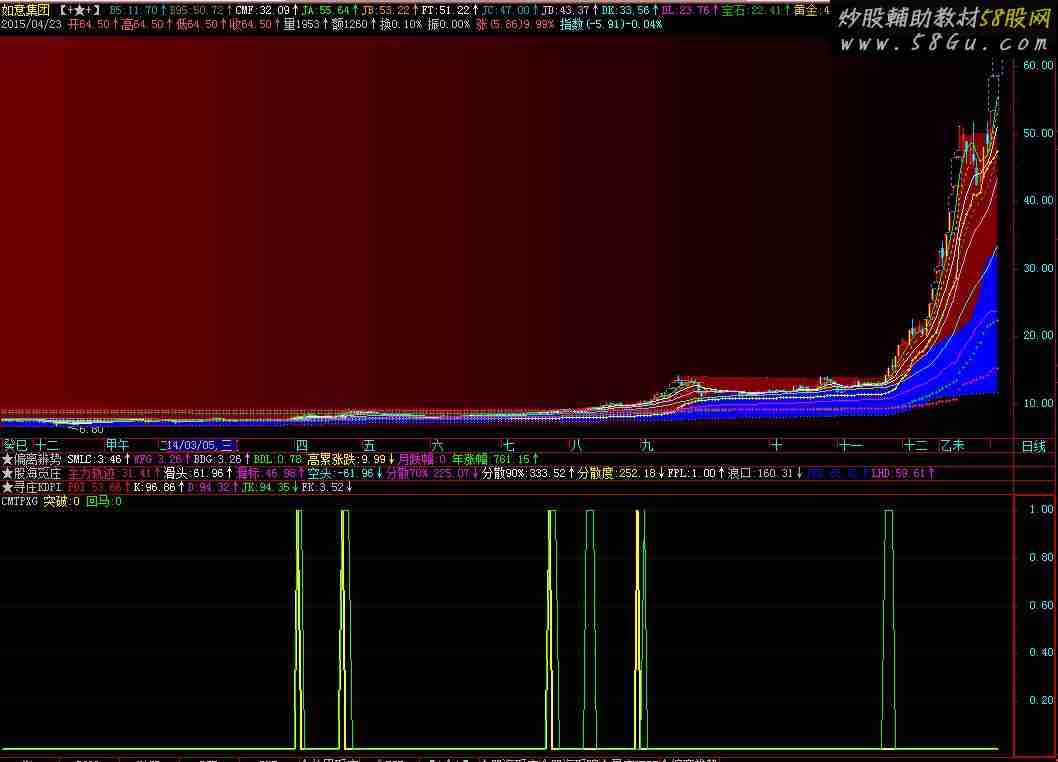The width and height of the screenshot is (1058, 762).
Task: Click the 九 month marker on time axis
Action: pyautogui.click(x=647, y=445)
